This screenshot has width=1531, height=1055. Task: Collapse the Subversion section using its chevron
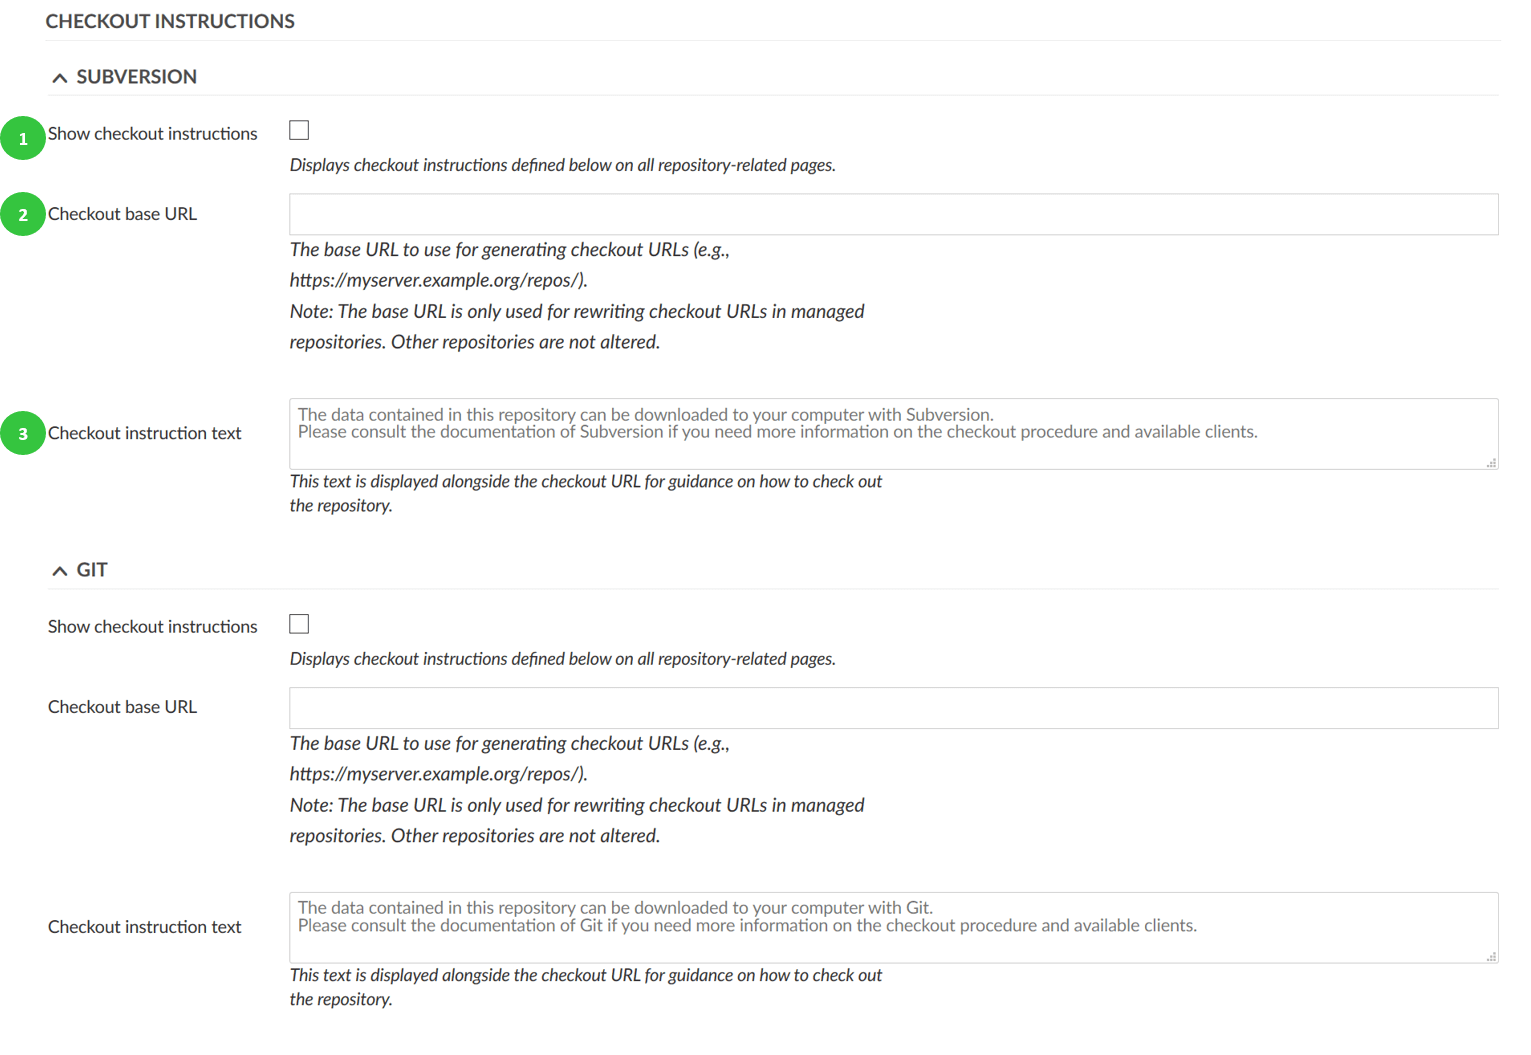coord(60,78)
